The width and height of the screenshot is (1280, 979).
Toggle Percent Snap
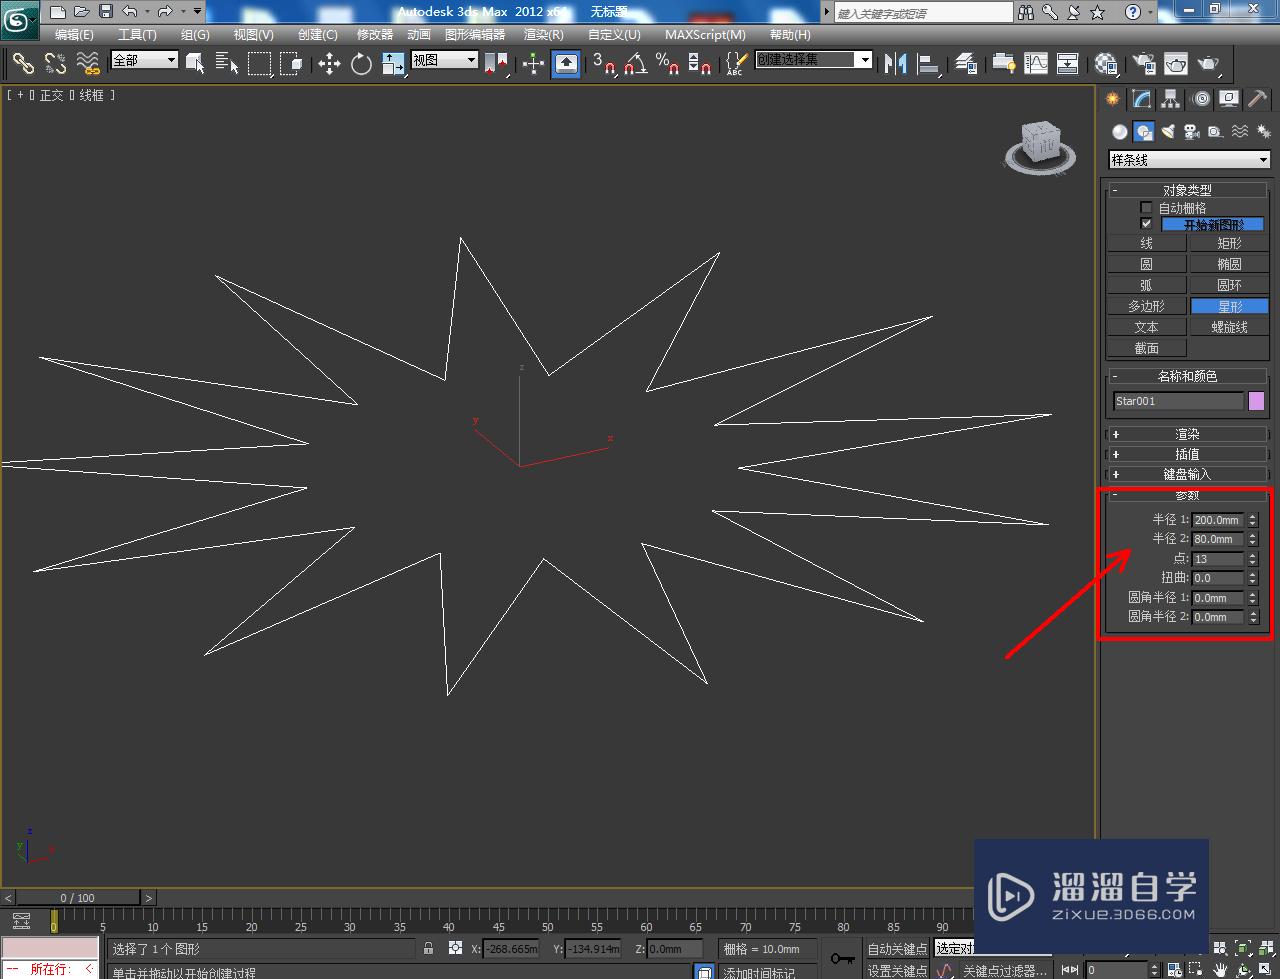667,63
